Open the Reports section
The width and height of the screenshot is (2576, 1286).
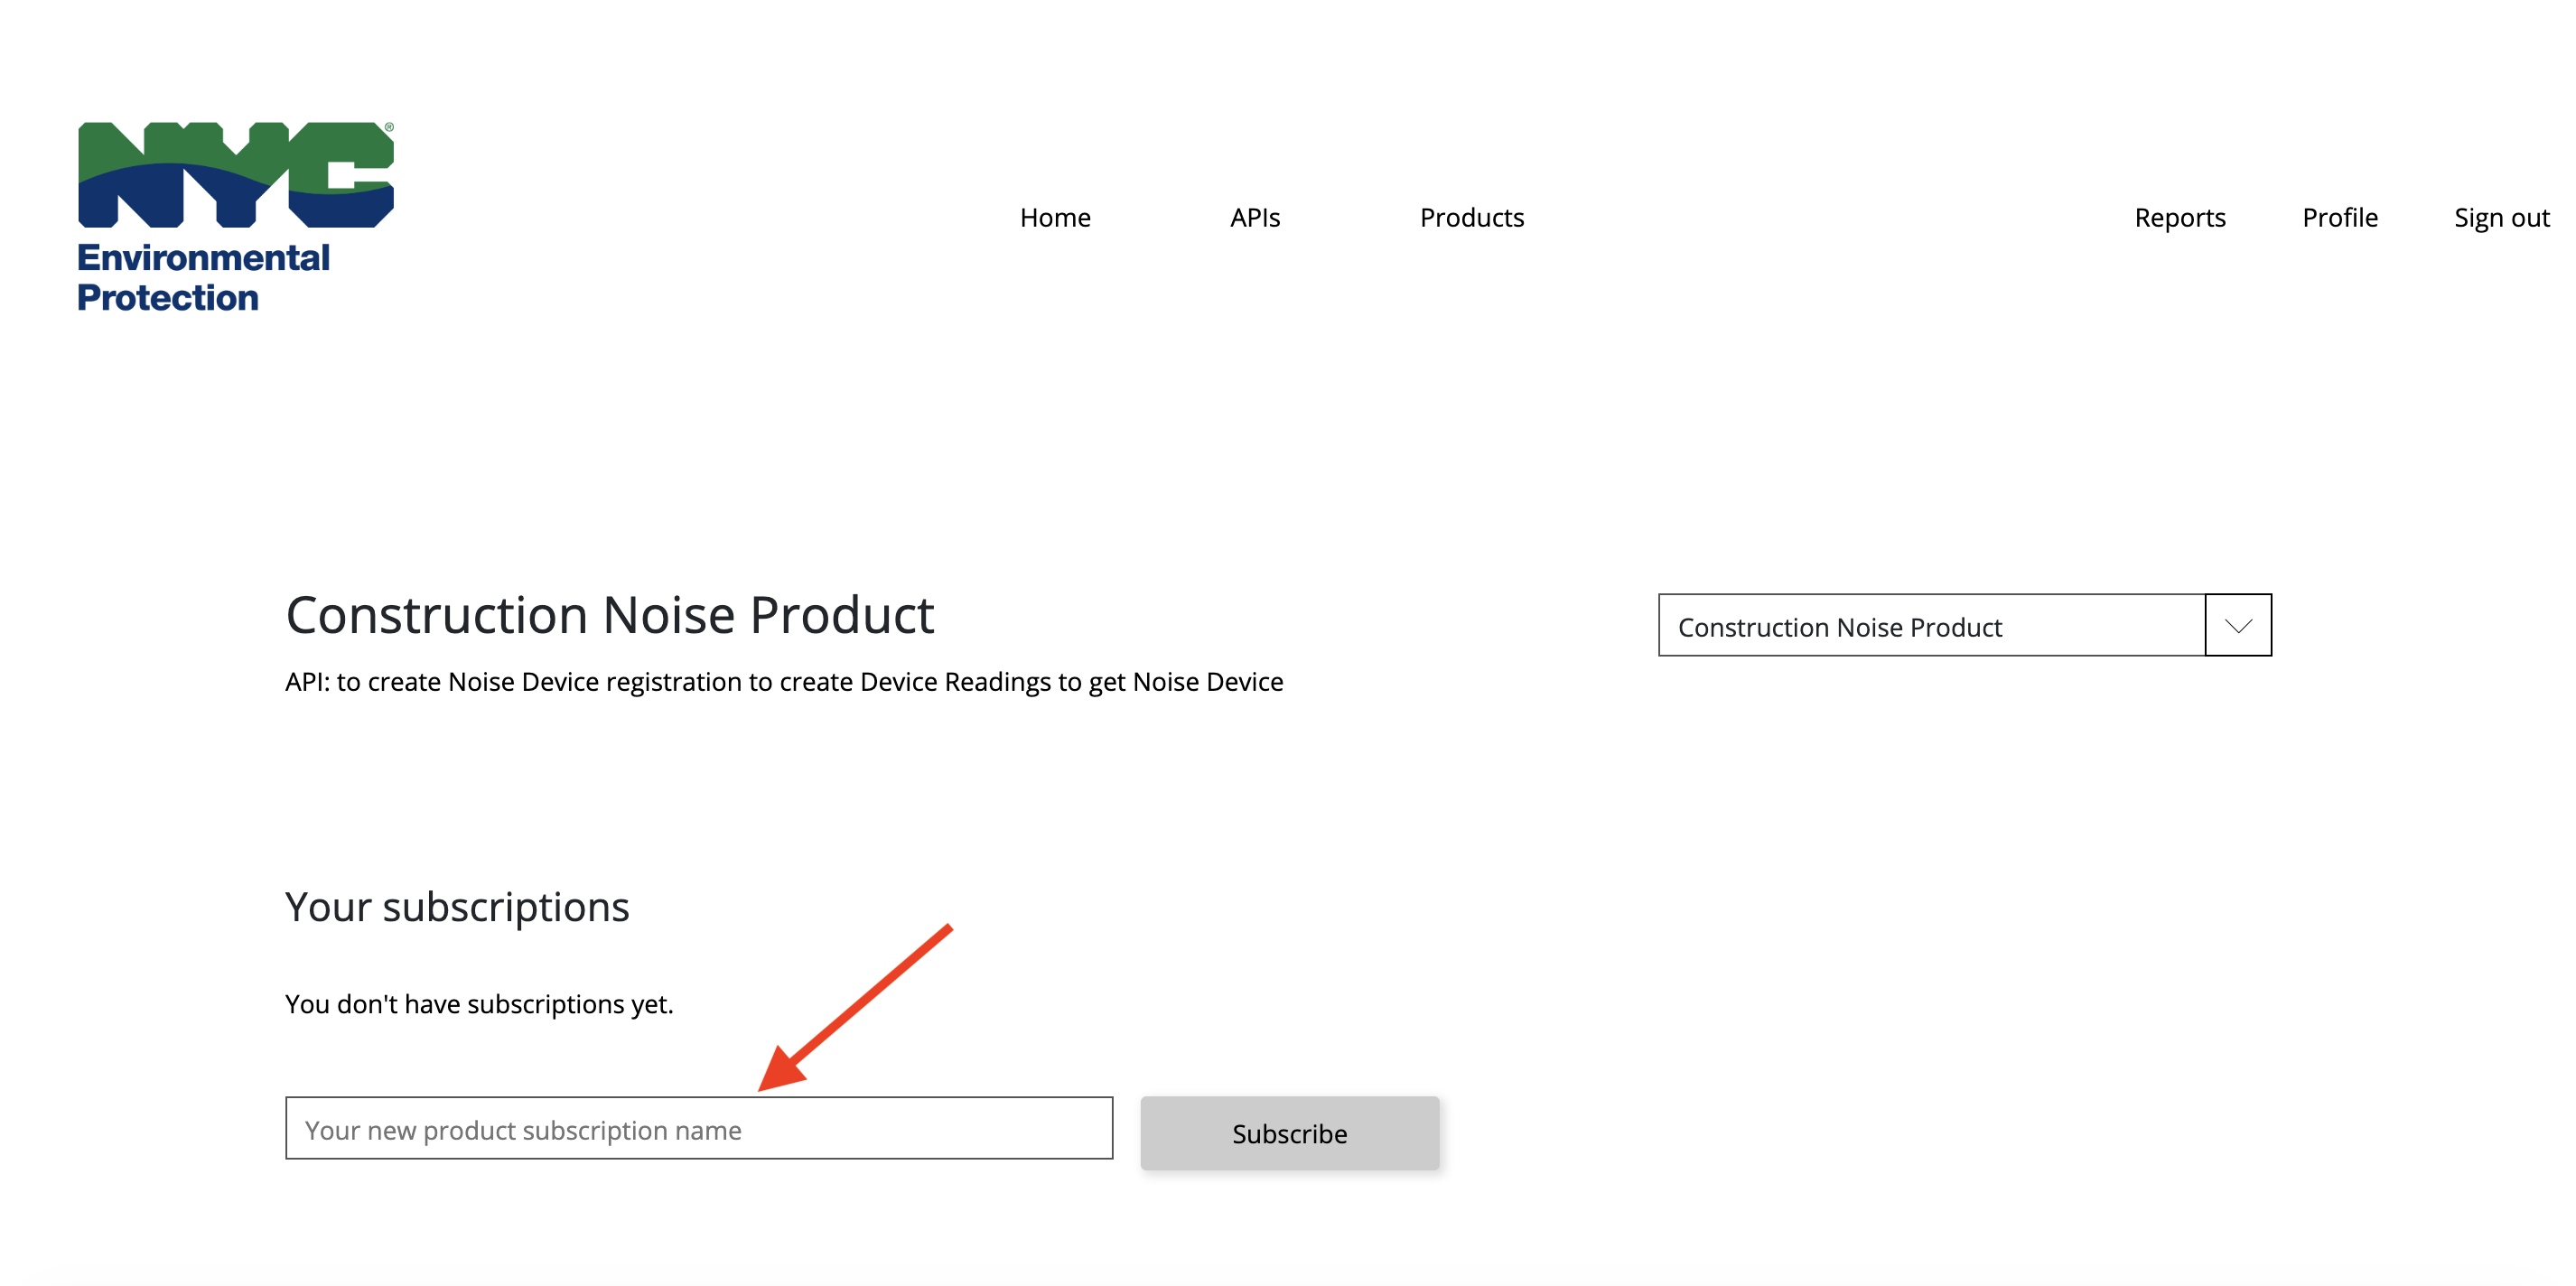(2180, 217)
